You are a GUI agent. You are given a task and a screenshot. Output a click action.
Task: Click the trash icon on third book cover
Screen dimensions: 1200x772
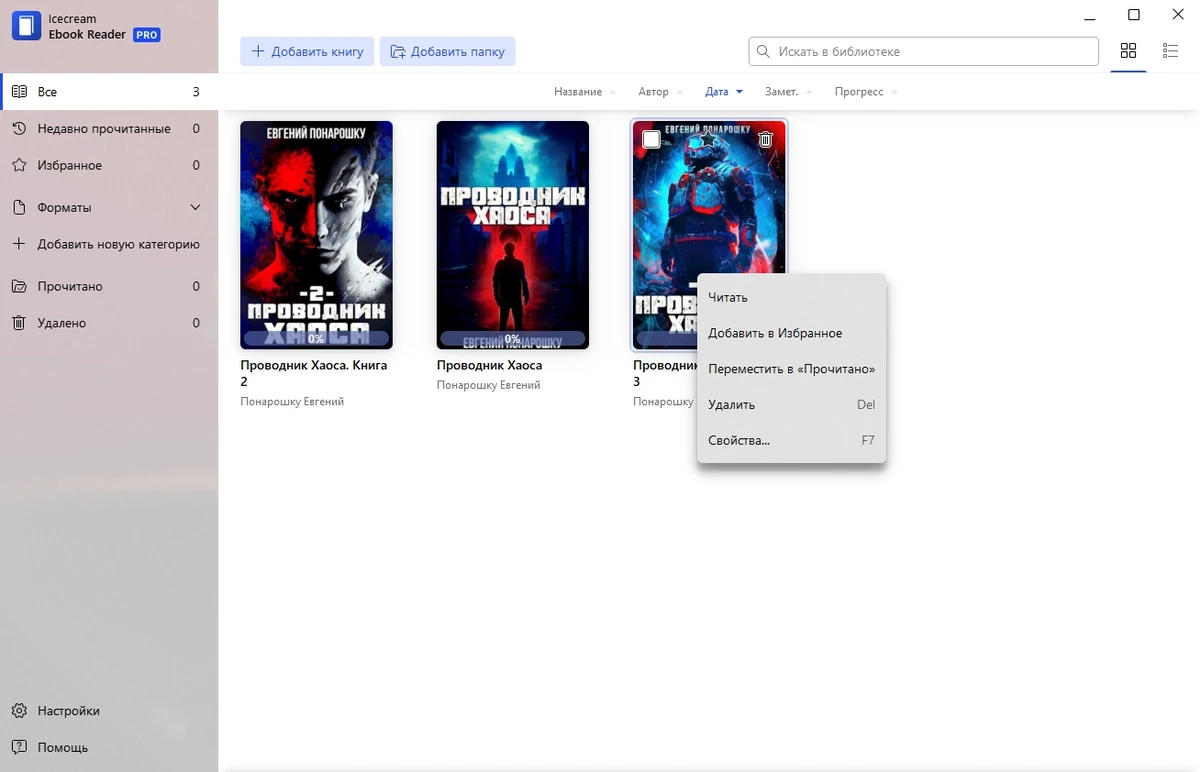point(765,140)
